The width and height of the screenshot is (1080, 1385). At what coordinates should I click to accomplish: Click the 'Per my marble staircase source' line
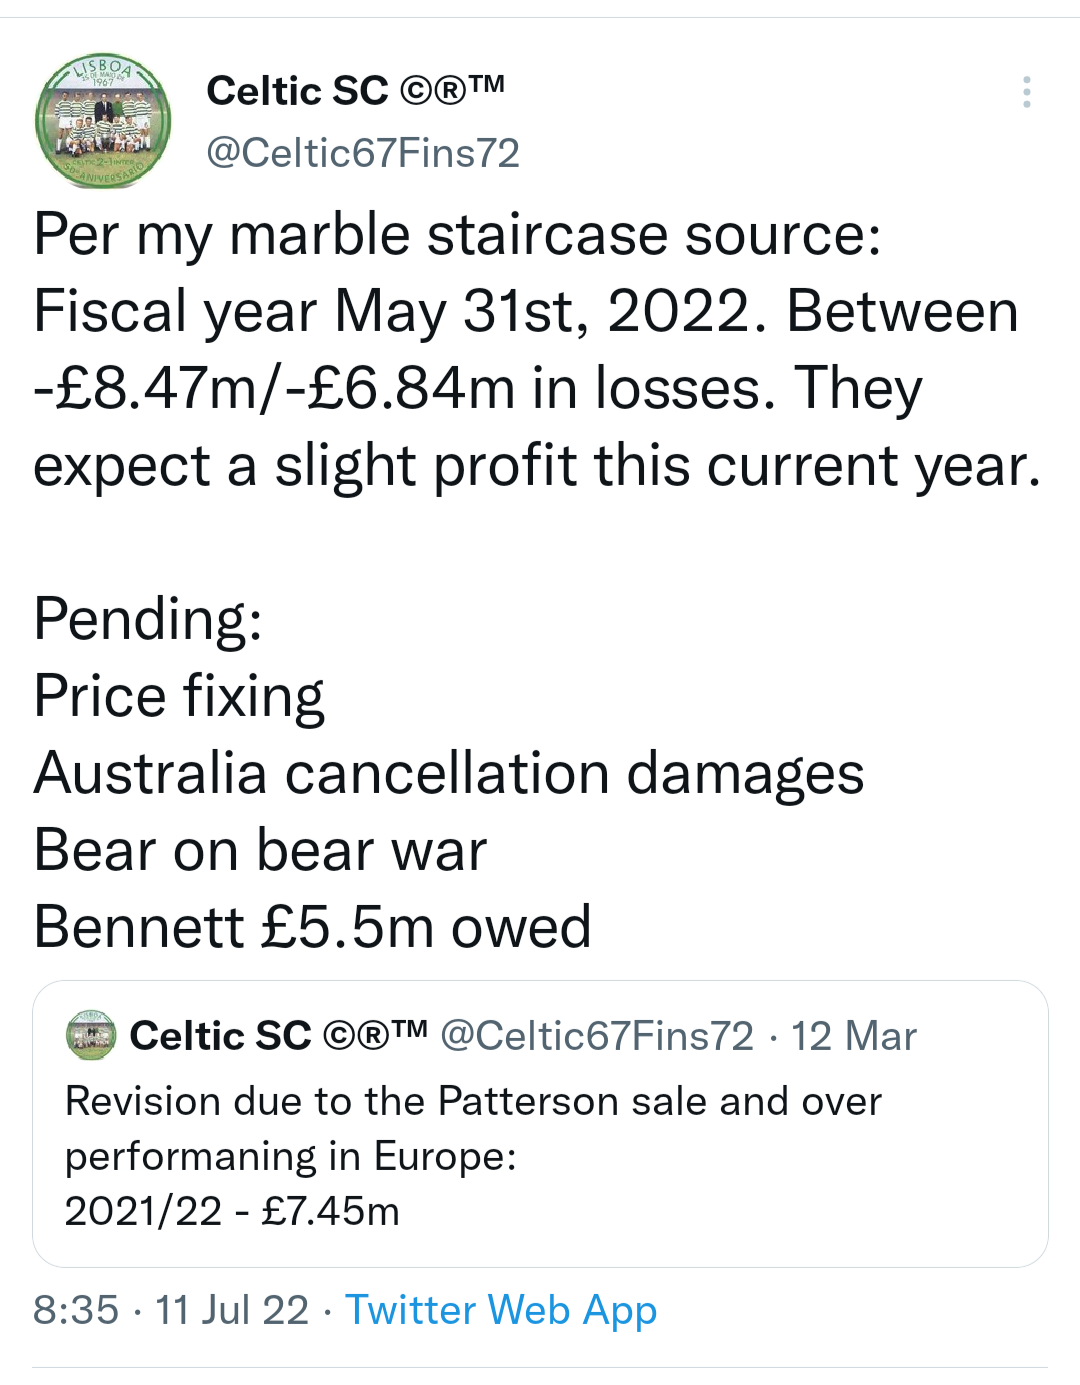coord(457,235)
